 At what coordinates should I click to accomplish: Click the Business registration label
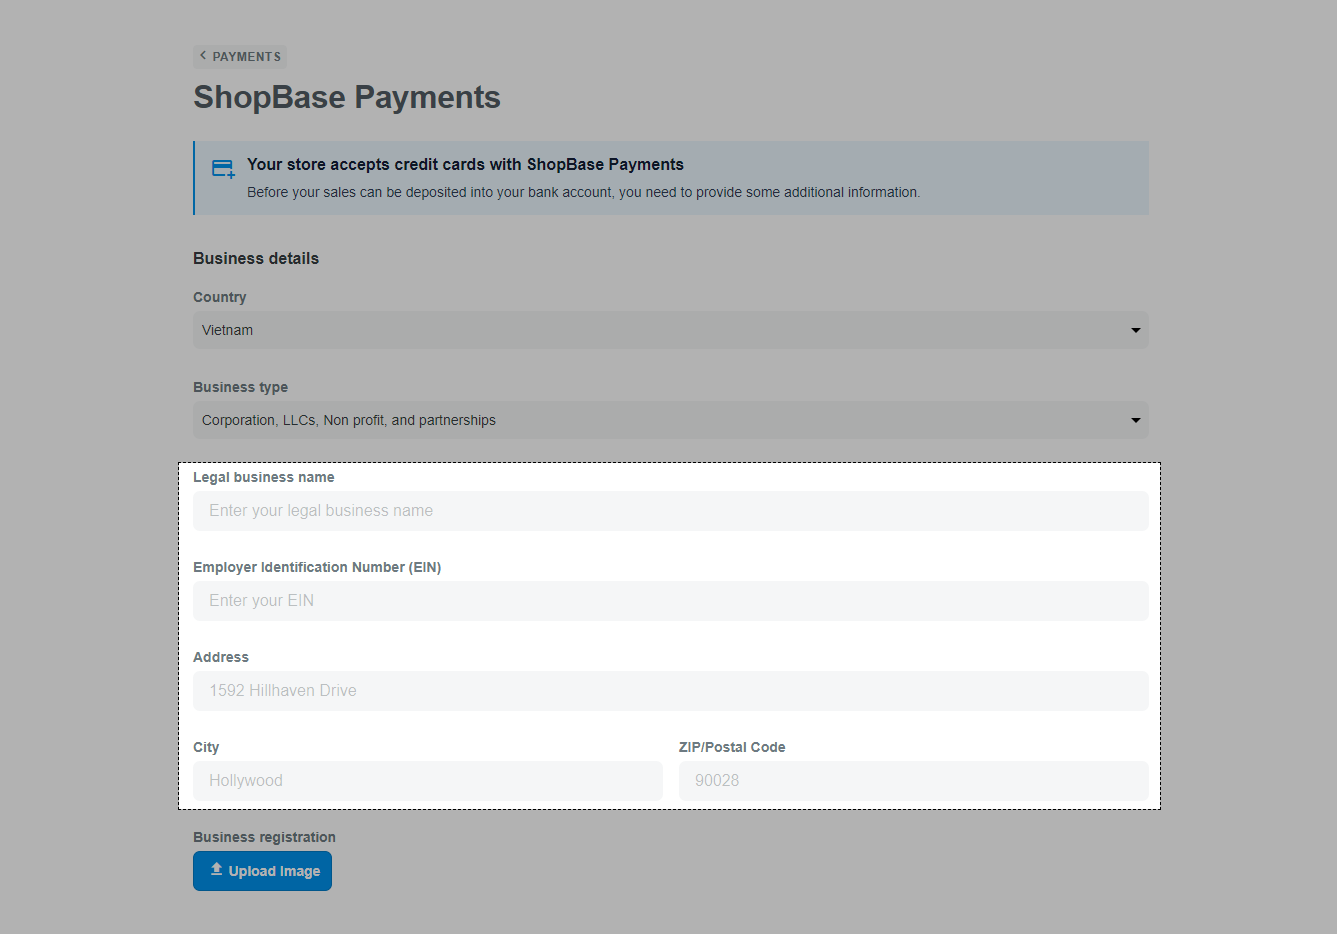point(264,837)
